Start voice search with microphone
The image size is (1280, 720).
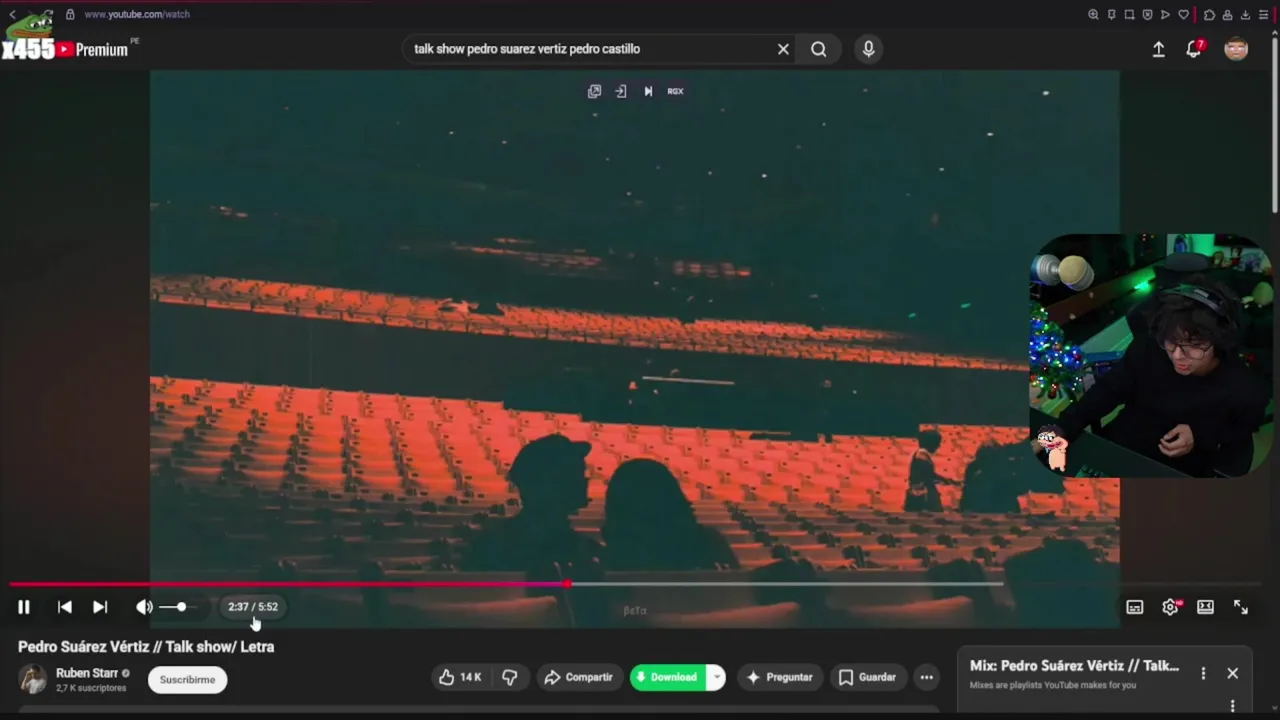click(x=868, y=49)
